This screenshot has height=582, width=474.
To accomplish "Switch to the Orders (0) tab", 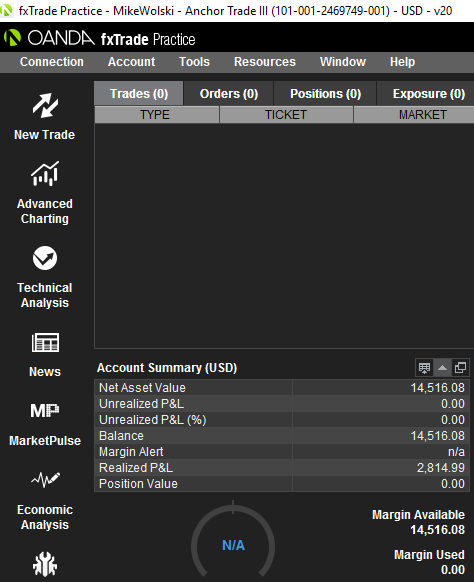I will [229, 94].
